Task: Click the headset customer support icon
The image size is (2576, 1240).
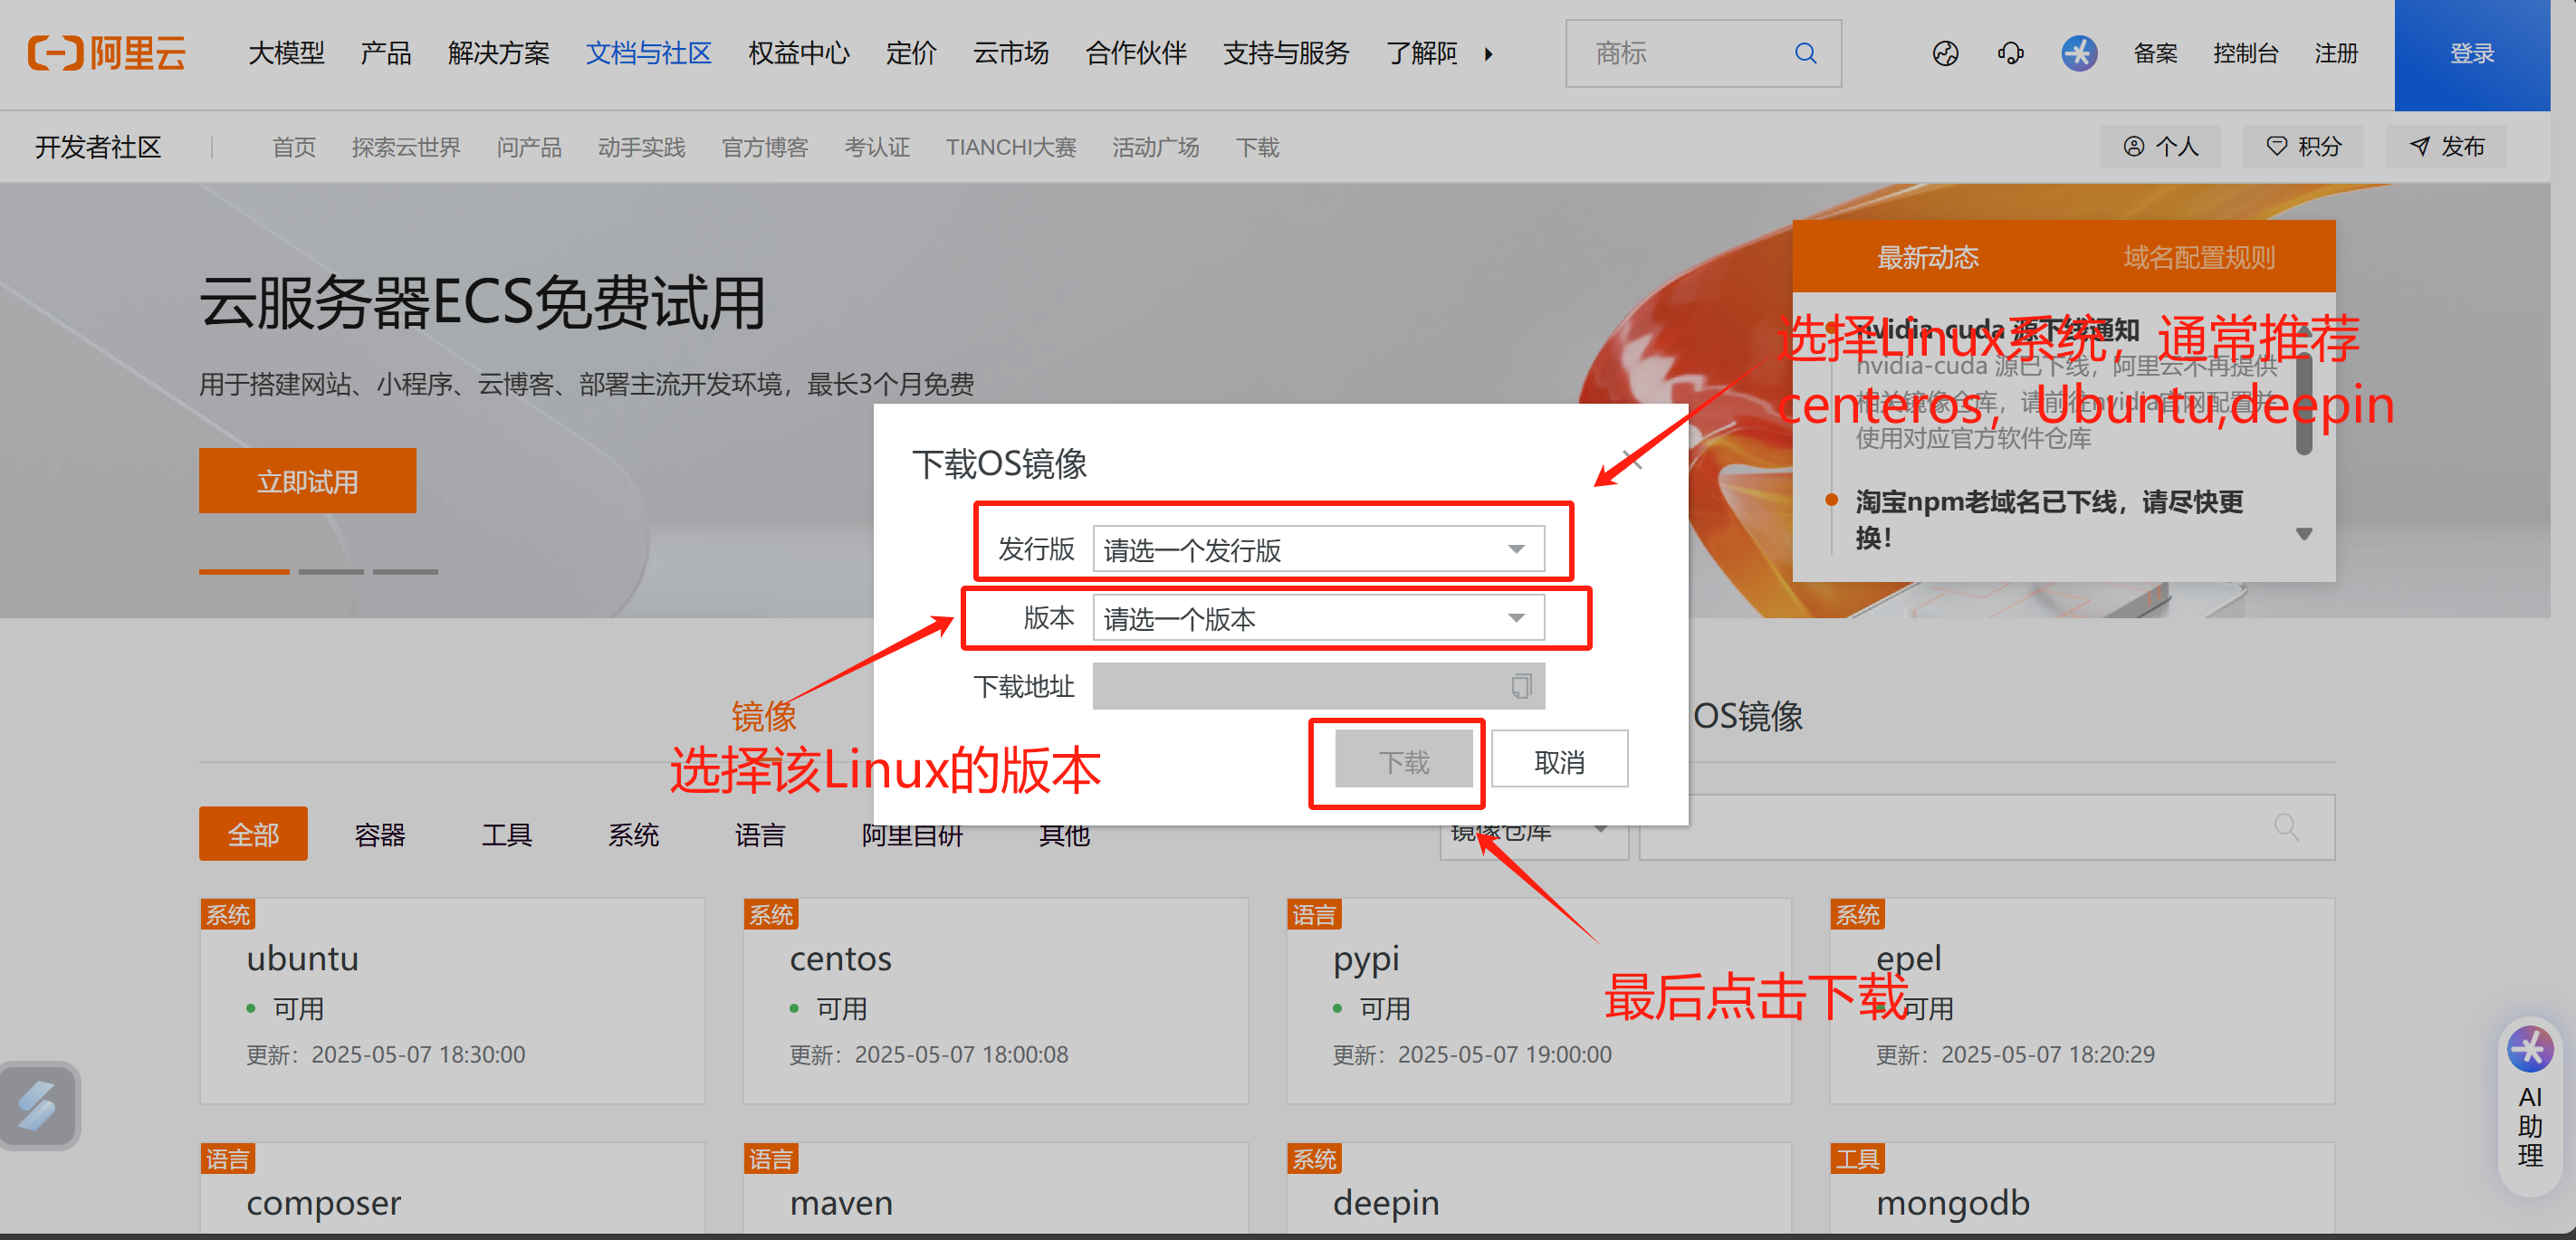Action: [x=2010, y=53]
